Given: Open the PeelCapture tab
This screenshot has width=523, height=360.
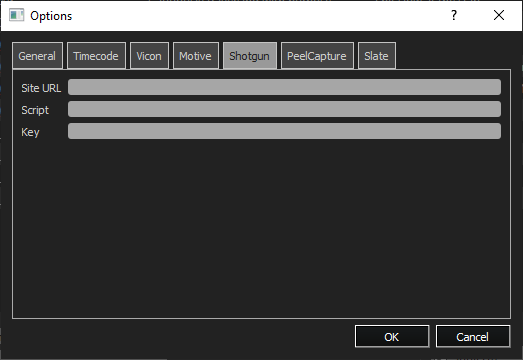Looking at the screenshot, I should [317, 56].
